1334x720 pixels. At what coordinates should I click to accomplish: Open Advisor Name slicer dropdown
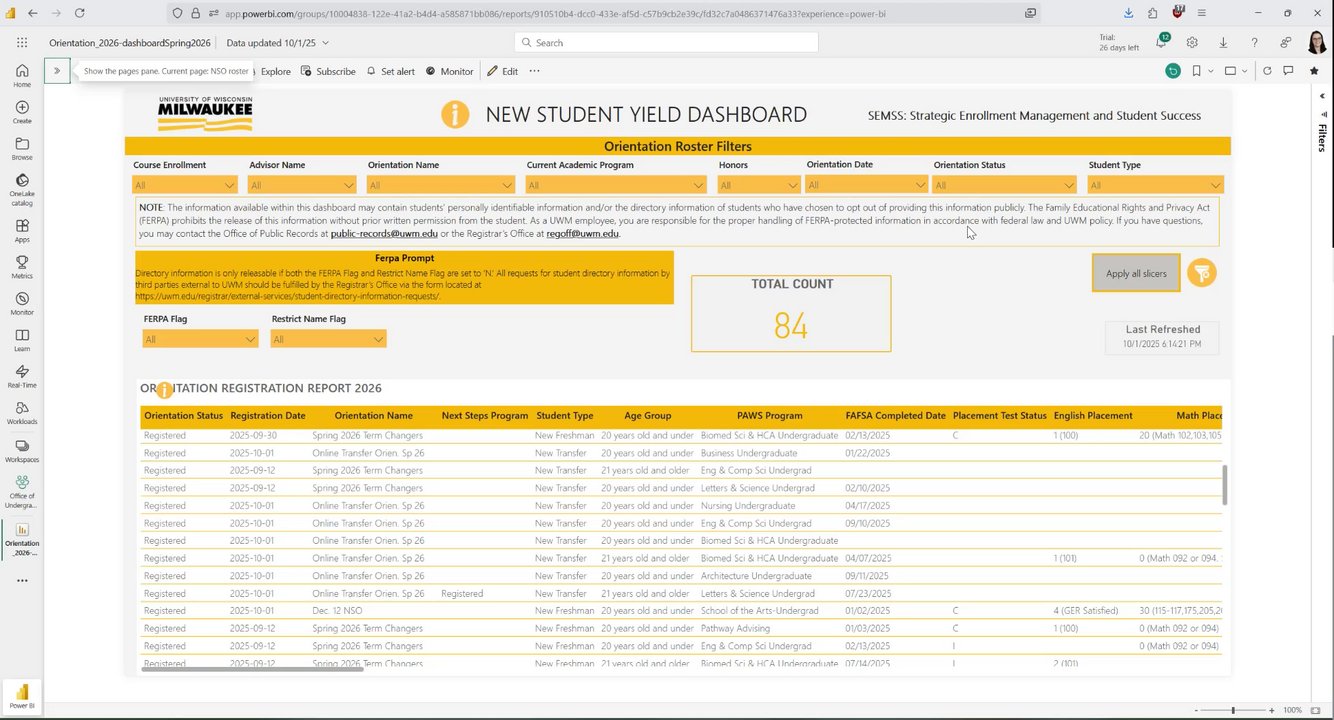click(302, 185)
